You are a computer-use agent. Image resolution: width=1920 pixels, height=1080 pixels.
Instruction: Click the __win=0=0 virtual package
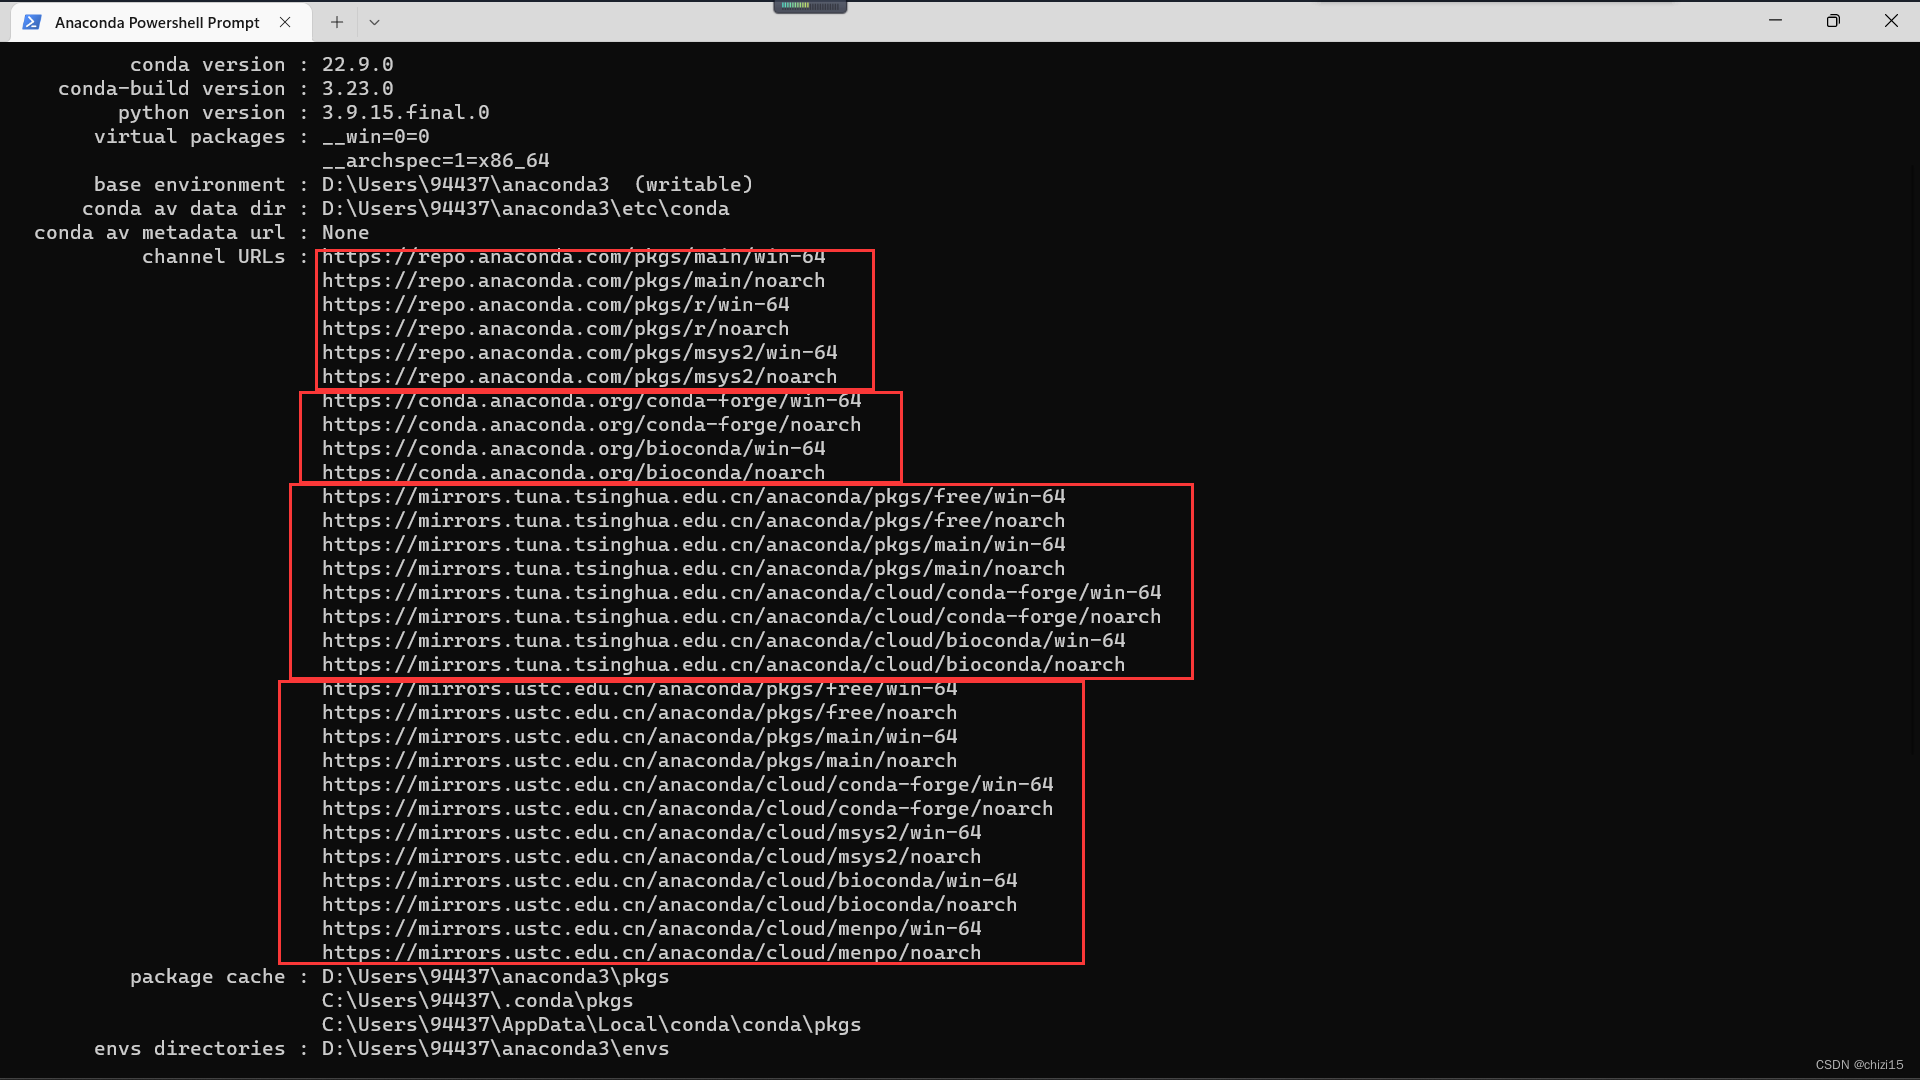375,137
